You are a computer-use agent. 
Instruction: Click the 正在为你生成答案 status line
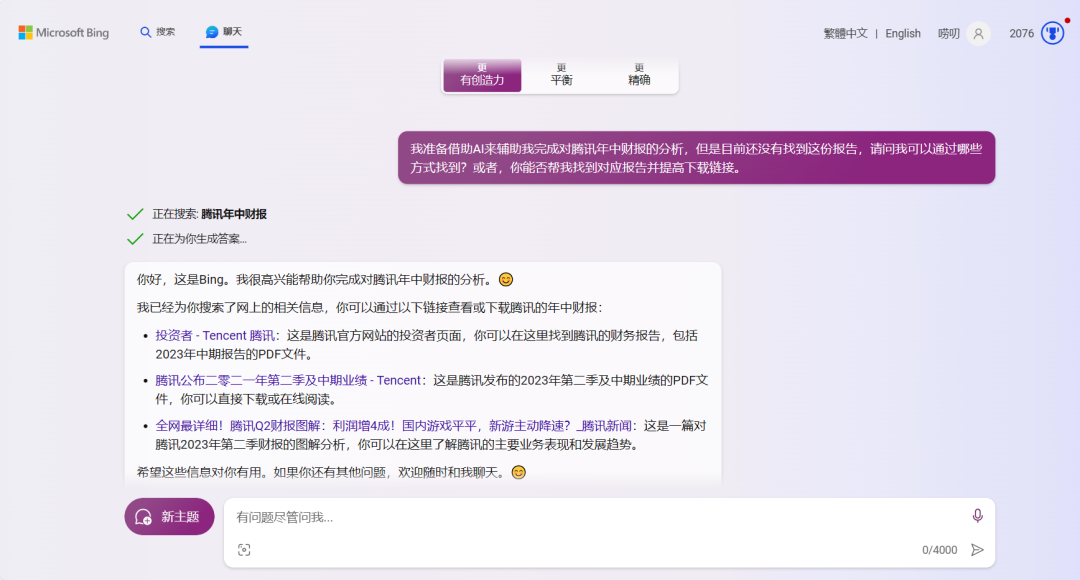tap(199, 239)
